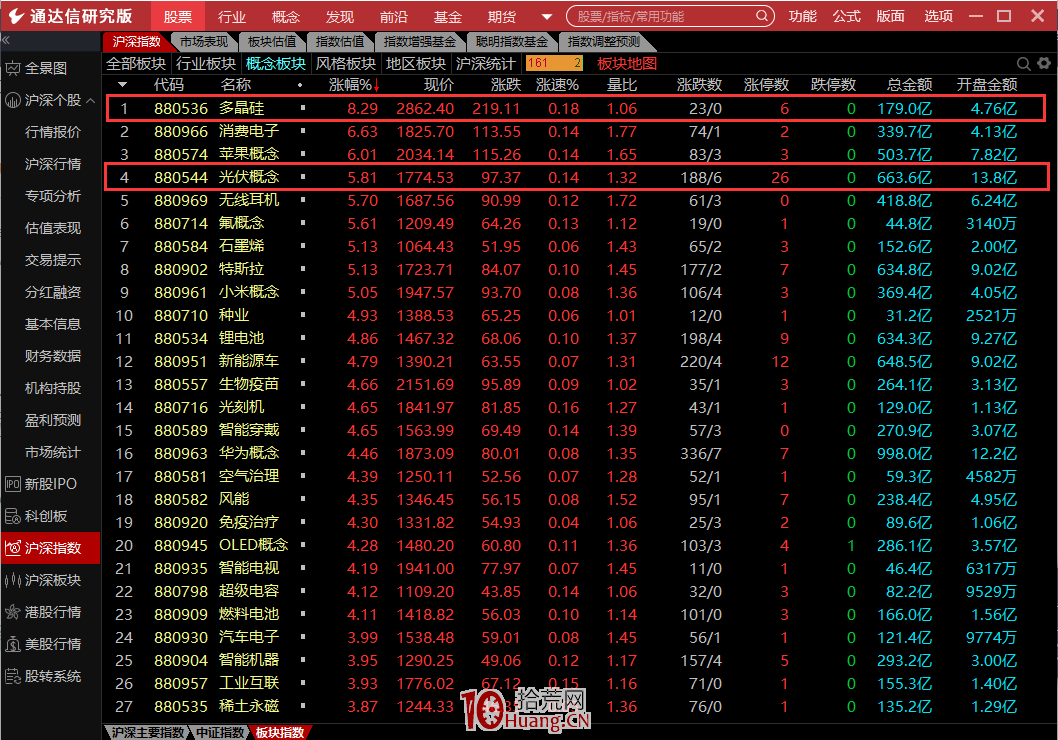Switch to the 指数调整预测 tab
1058x740 pixels.
[x=604, y=42]
